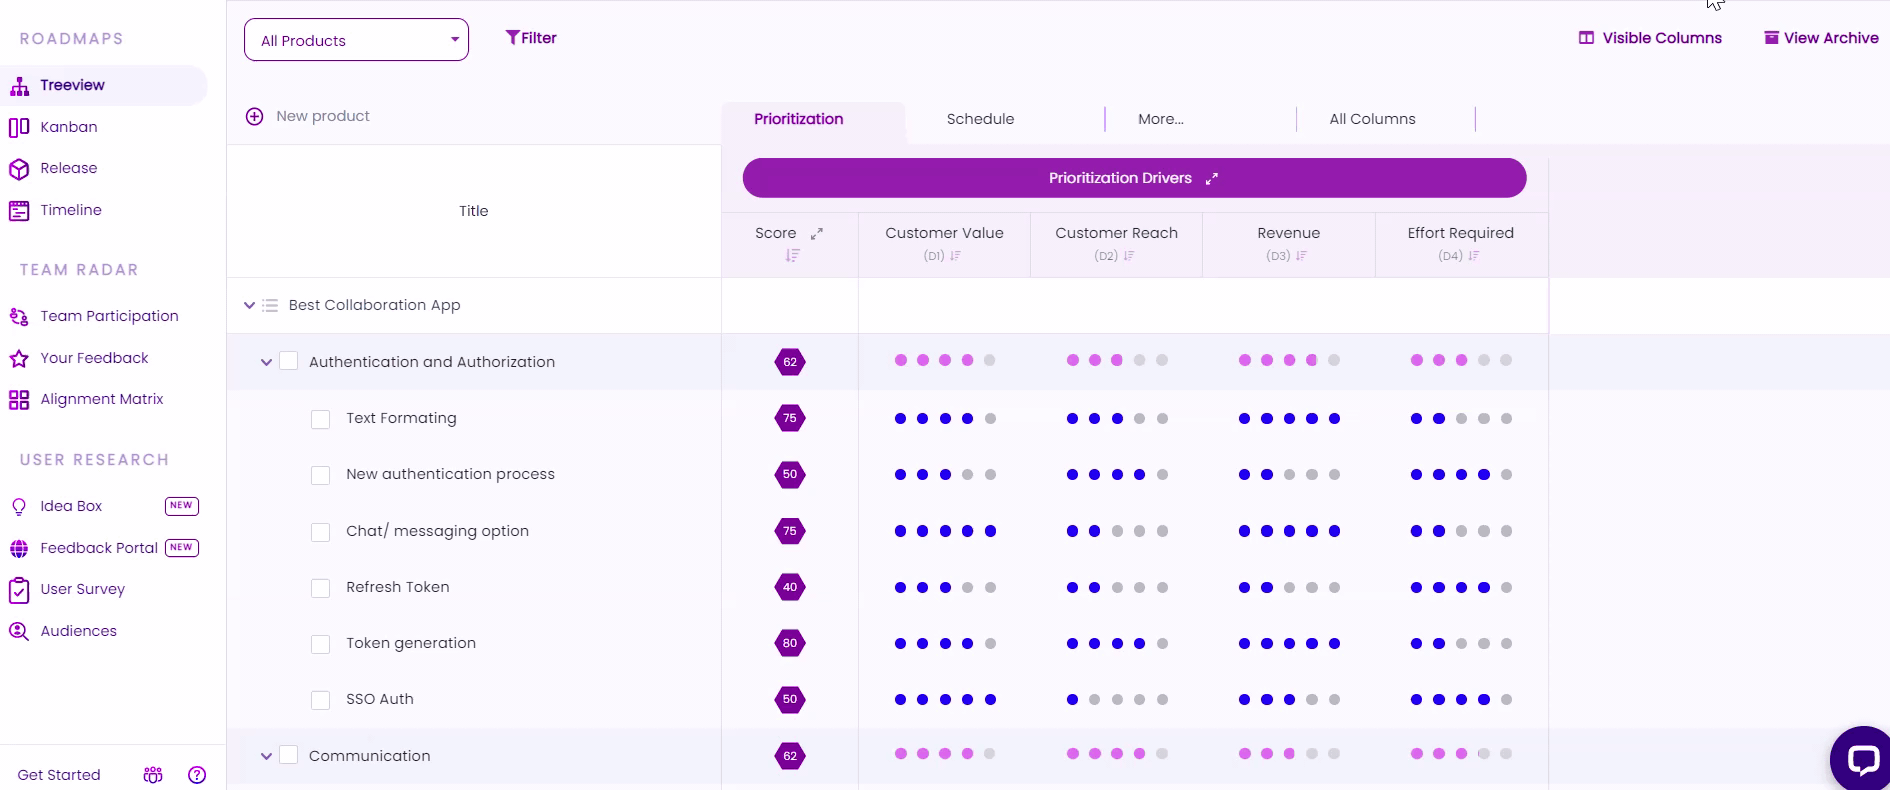Expand the Prioritization Drivers arrows icon
The height and width of the screenshot is (790, 1890).
[1212, 179]
